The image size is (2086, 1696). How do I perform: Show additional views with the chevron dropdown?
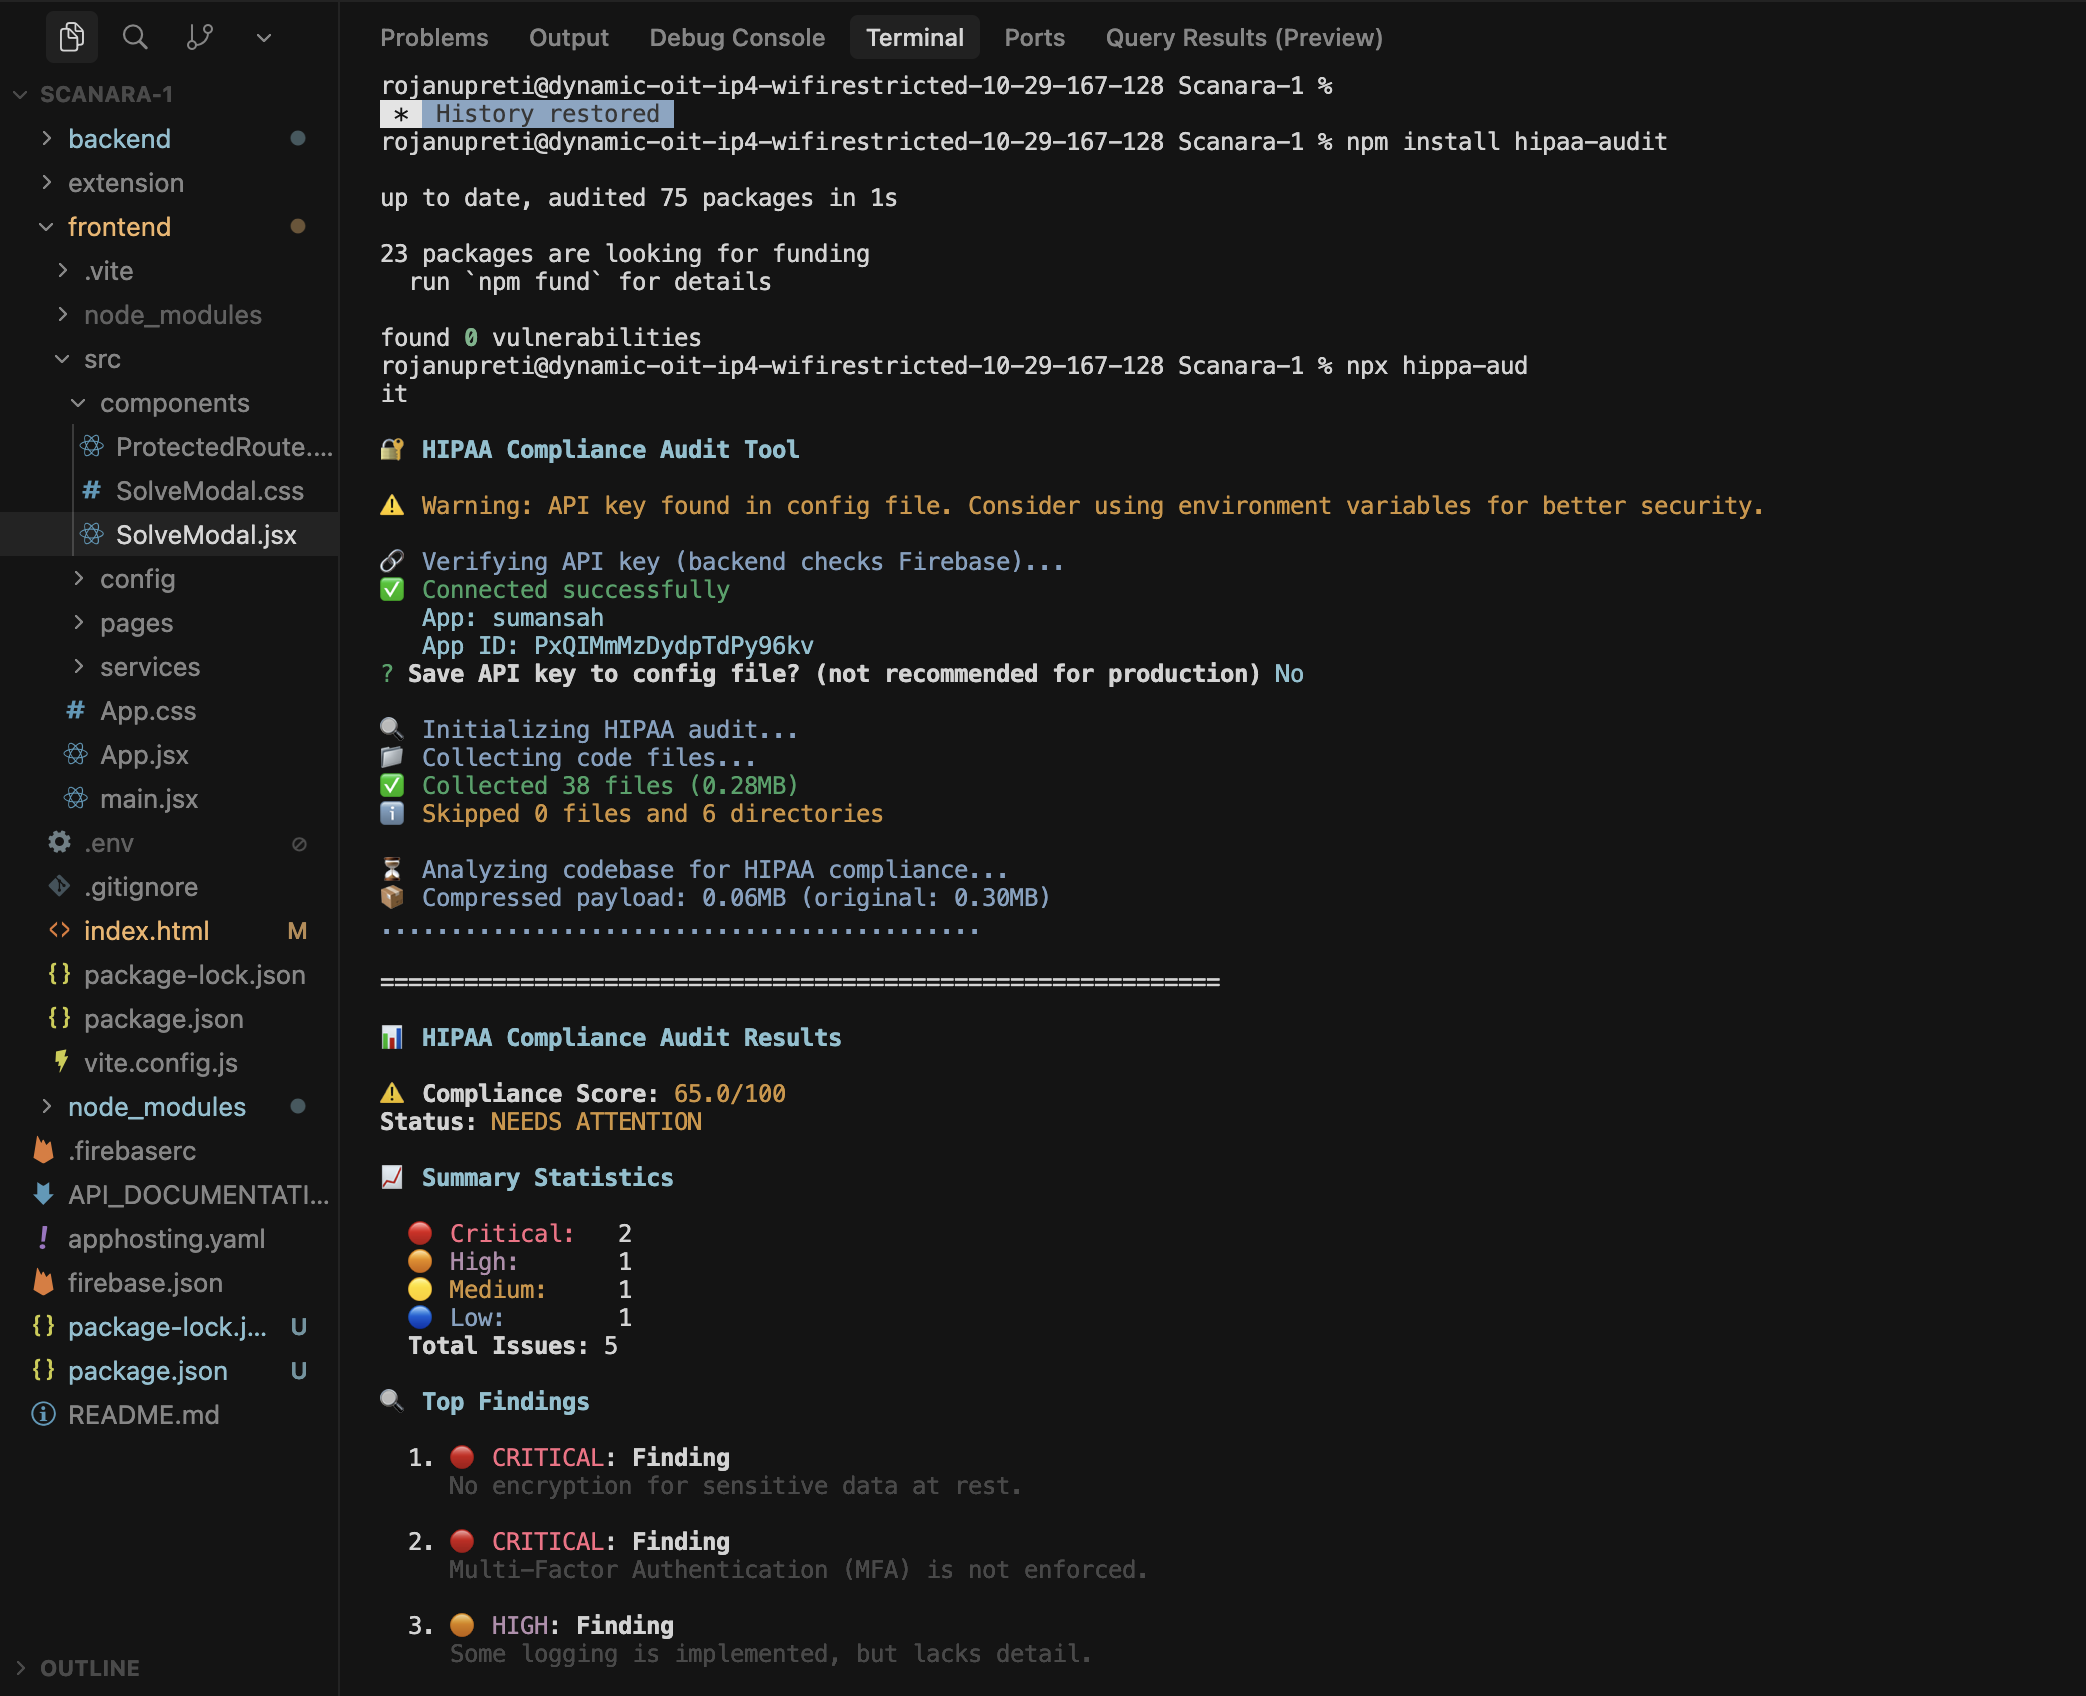(264, 37)
